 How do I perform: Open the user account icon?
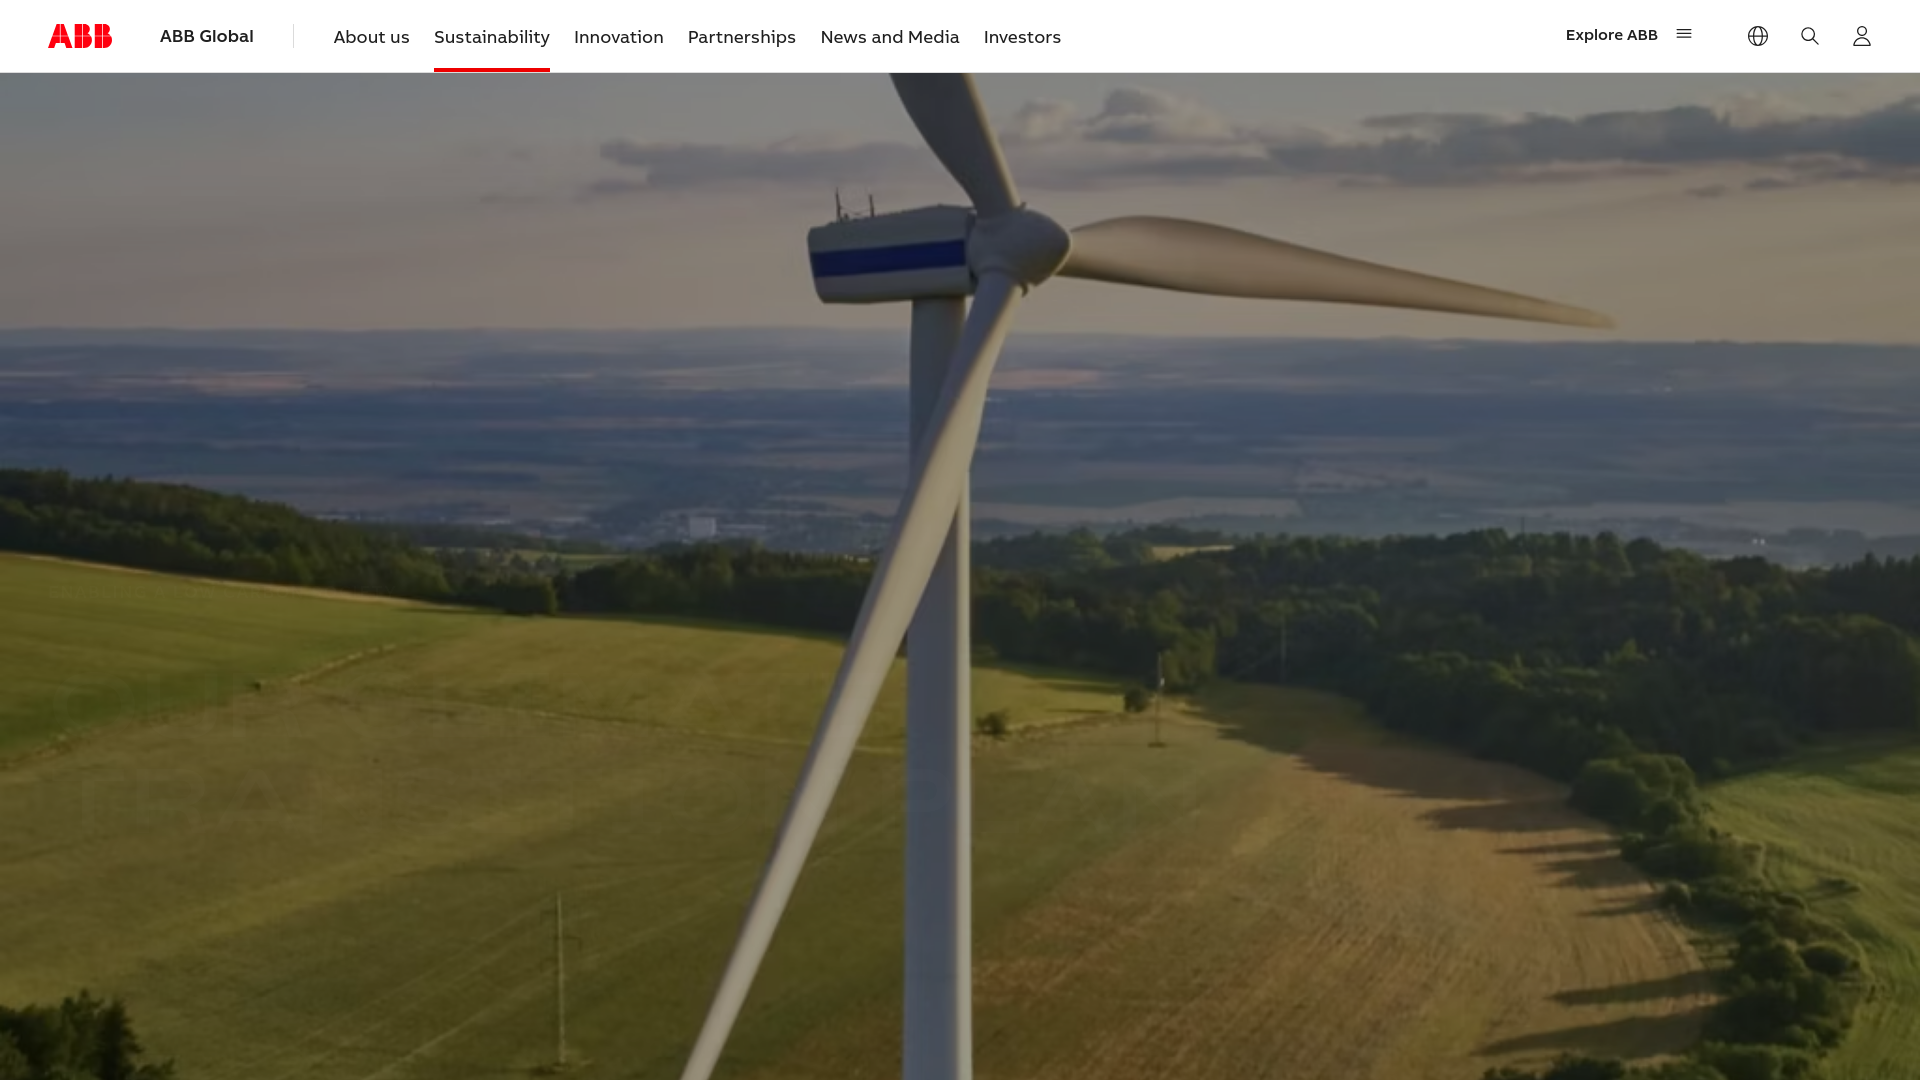(x=1862, y=36)
